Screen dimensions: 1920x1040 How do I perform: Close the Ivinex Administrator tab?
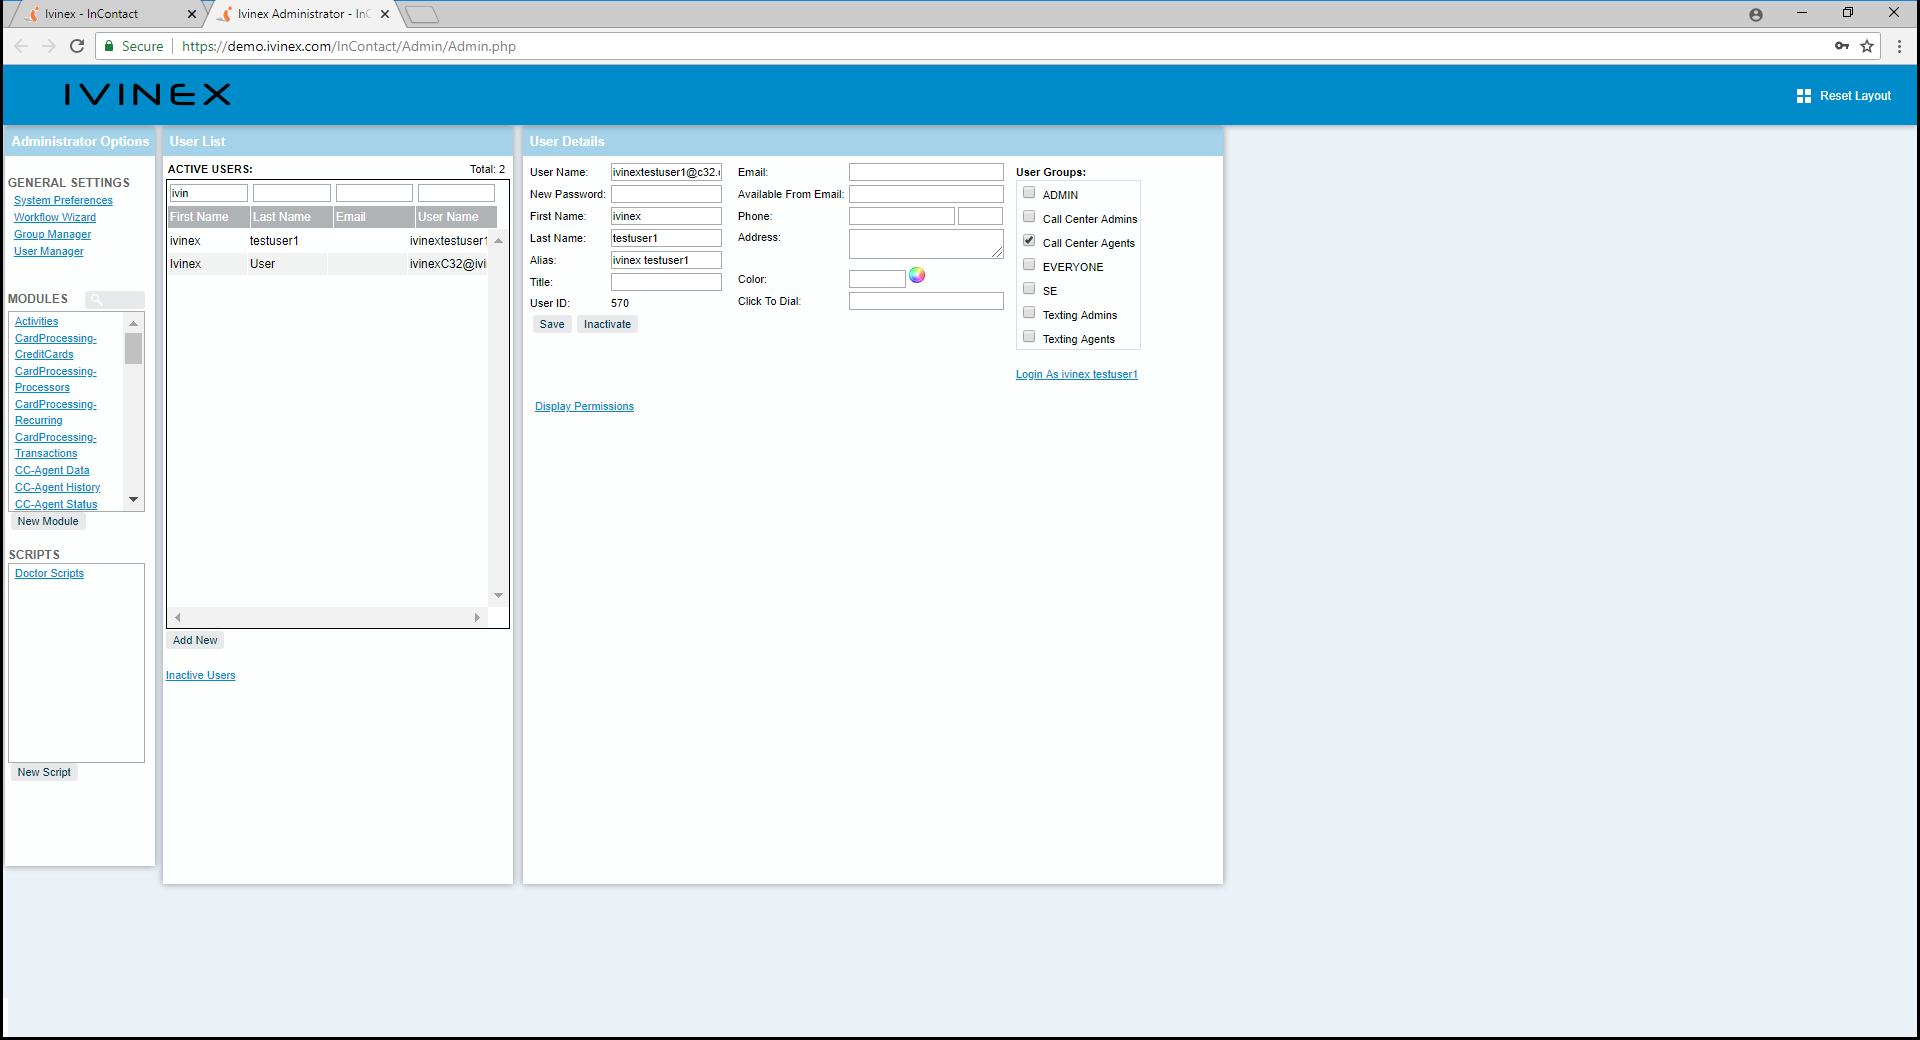click(385, 14)
